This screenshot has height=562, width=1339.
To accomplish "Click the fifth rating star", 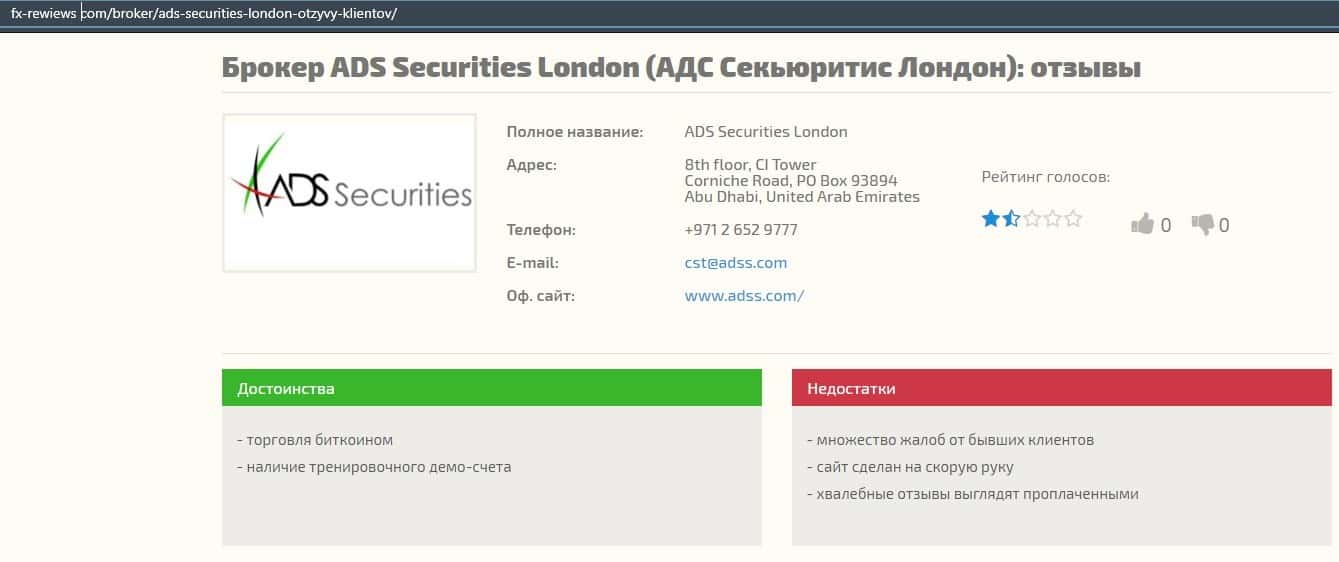I will click(x=1073, y=219).
